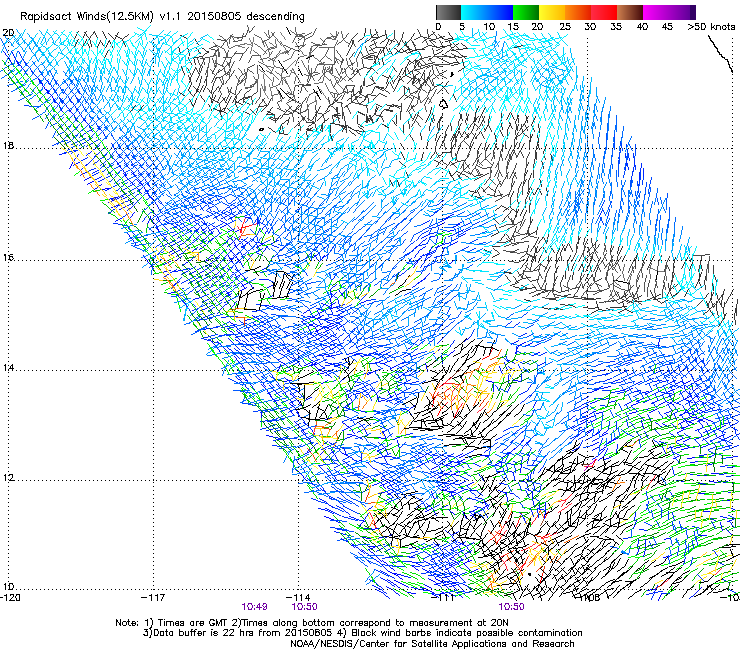Click the legend value 40
This screenshot has width=740, height=650.
tap(642, 27)
